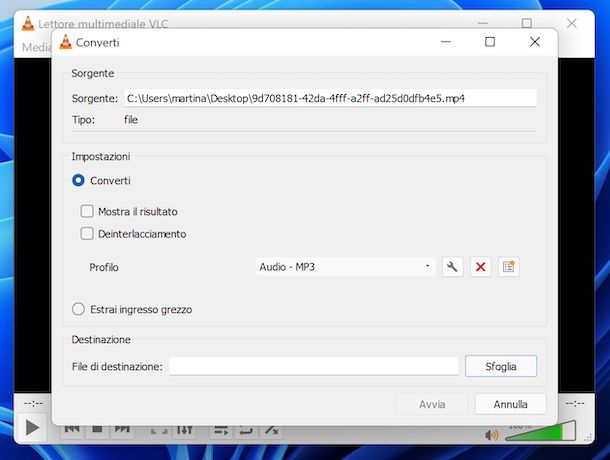
Task: Click the Sfoglia button
Action: (501, 366)
